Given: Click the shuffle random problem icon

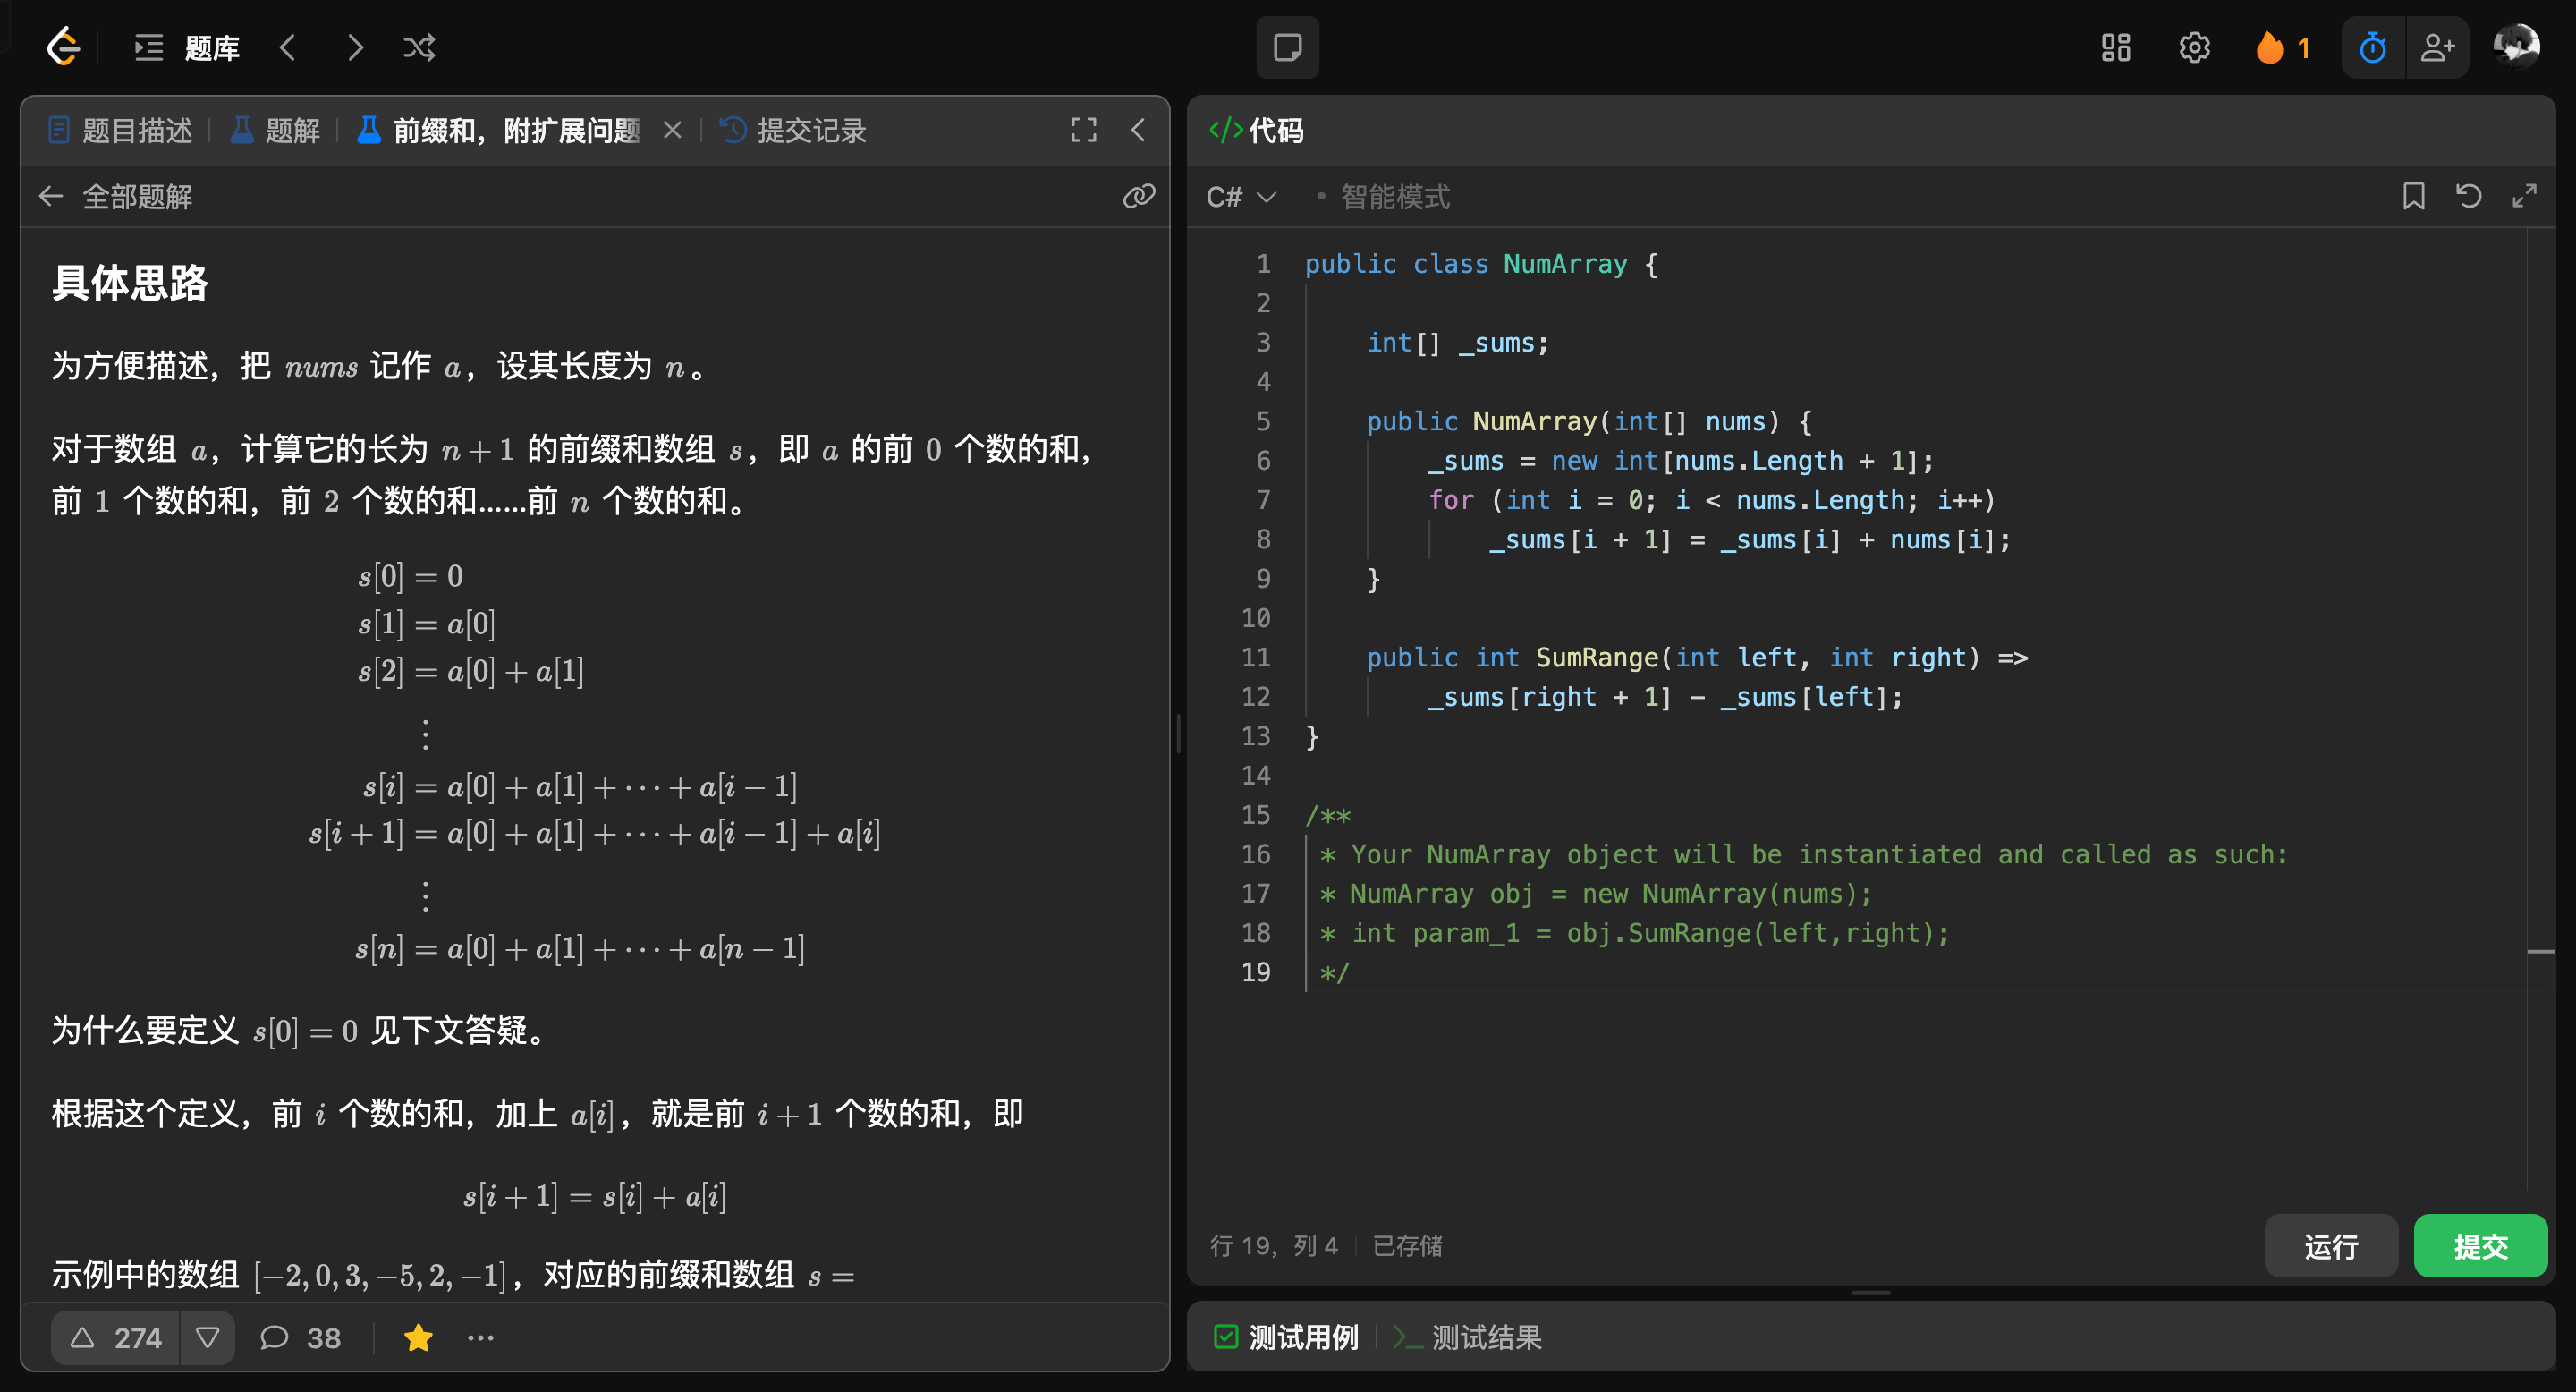Looking at the screenshot, I should 419,47.
